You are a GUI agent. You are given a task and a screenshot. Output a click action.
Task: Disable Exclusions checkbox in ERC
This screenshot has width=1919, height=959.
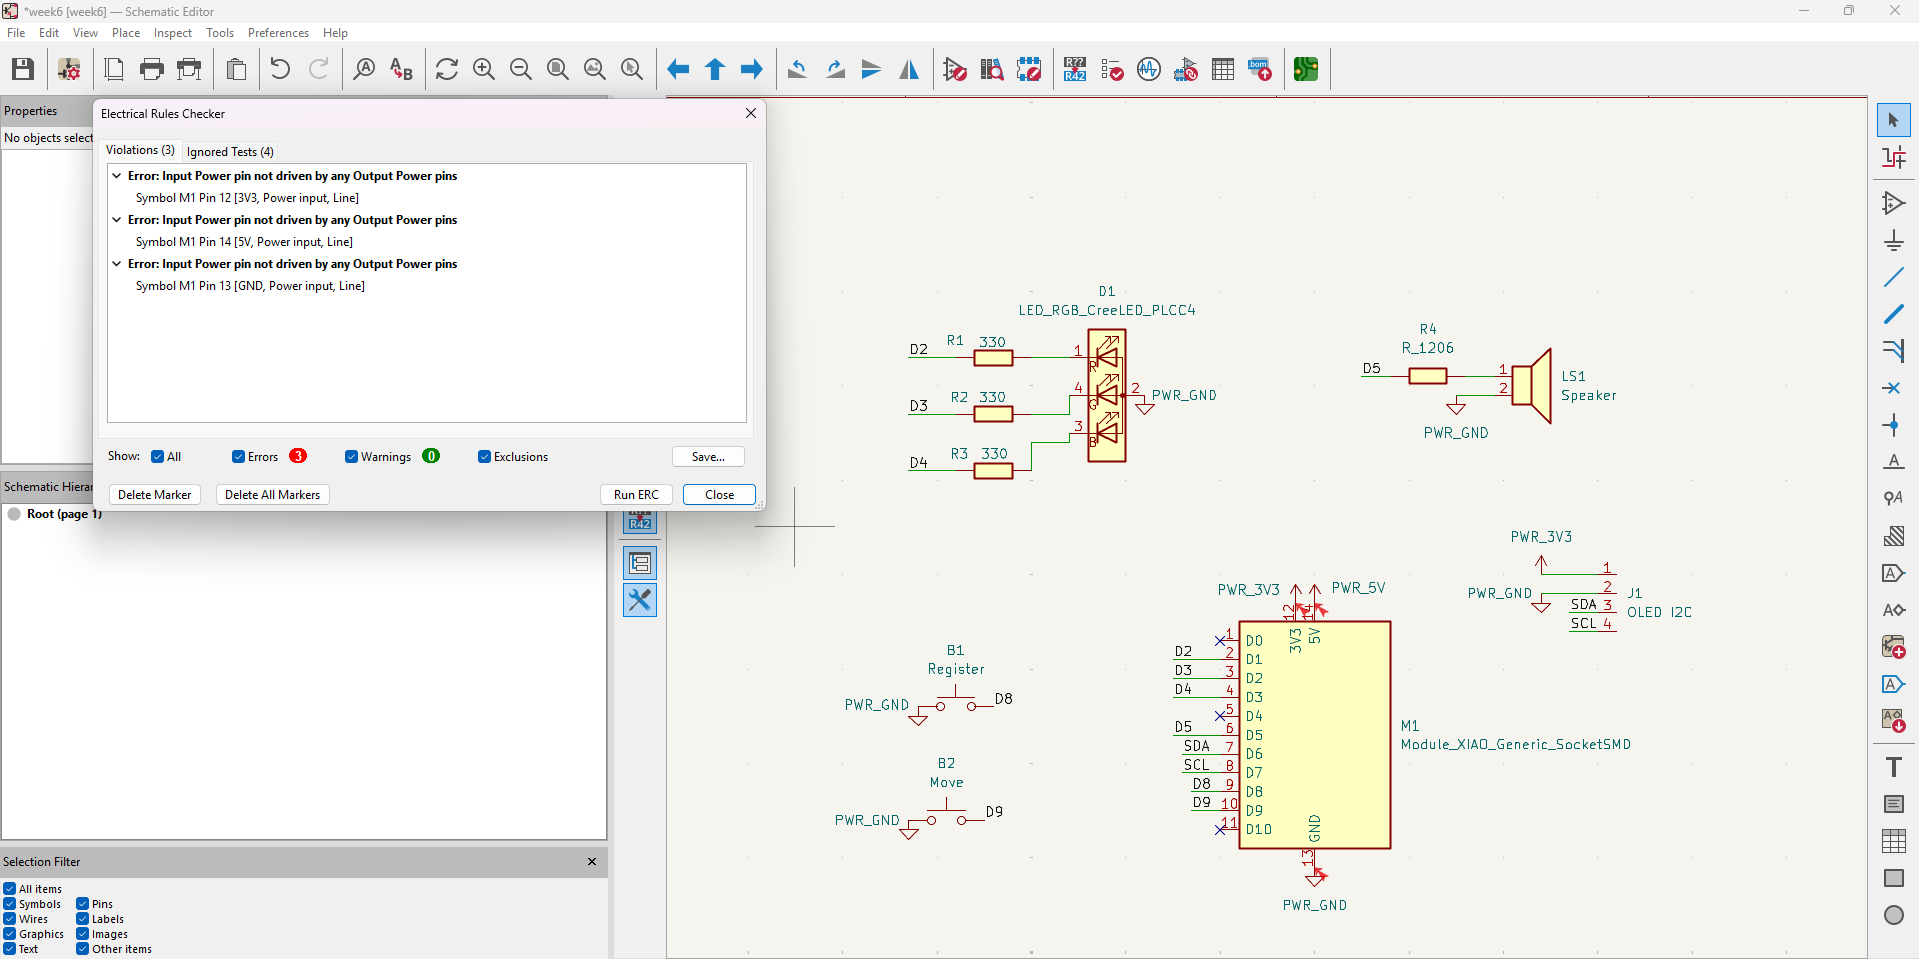tap(484, 457)
